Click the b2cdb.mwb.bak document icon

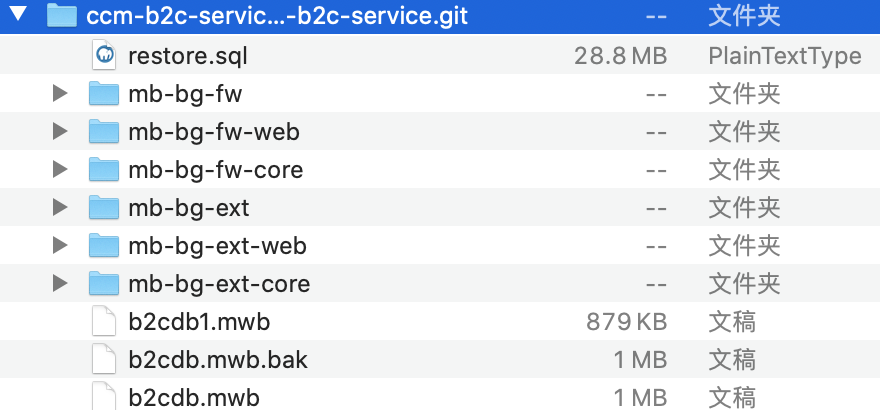pyautogui.click(x=104, y=359)
